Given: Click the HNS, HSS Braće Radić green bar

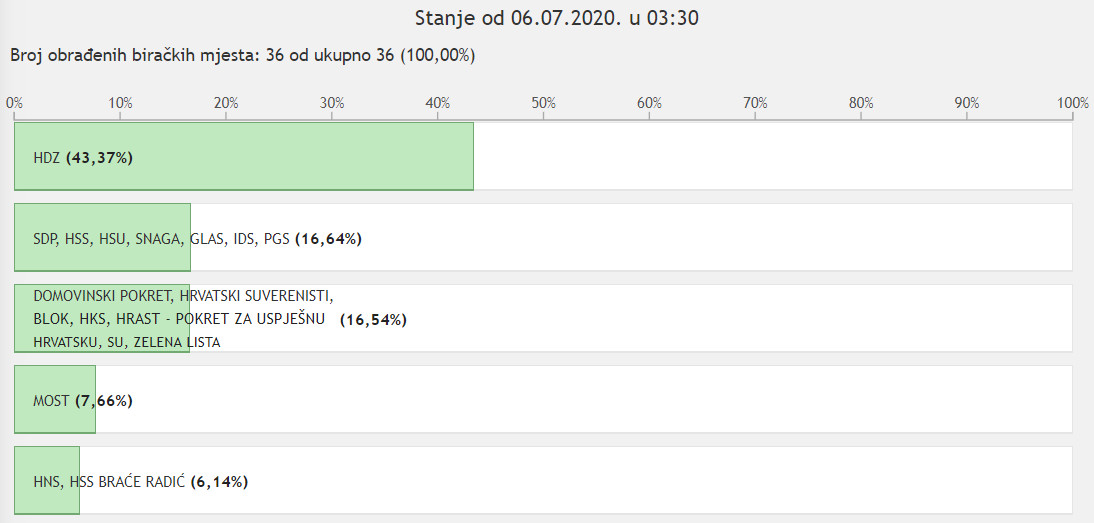Looking at the screenshot, I should point(47,480).
